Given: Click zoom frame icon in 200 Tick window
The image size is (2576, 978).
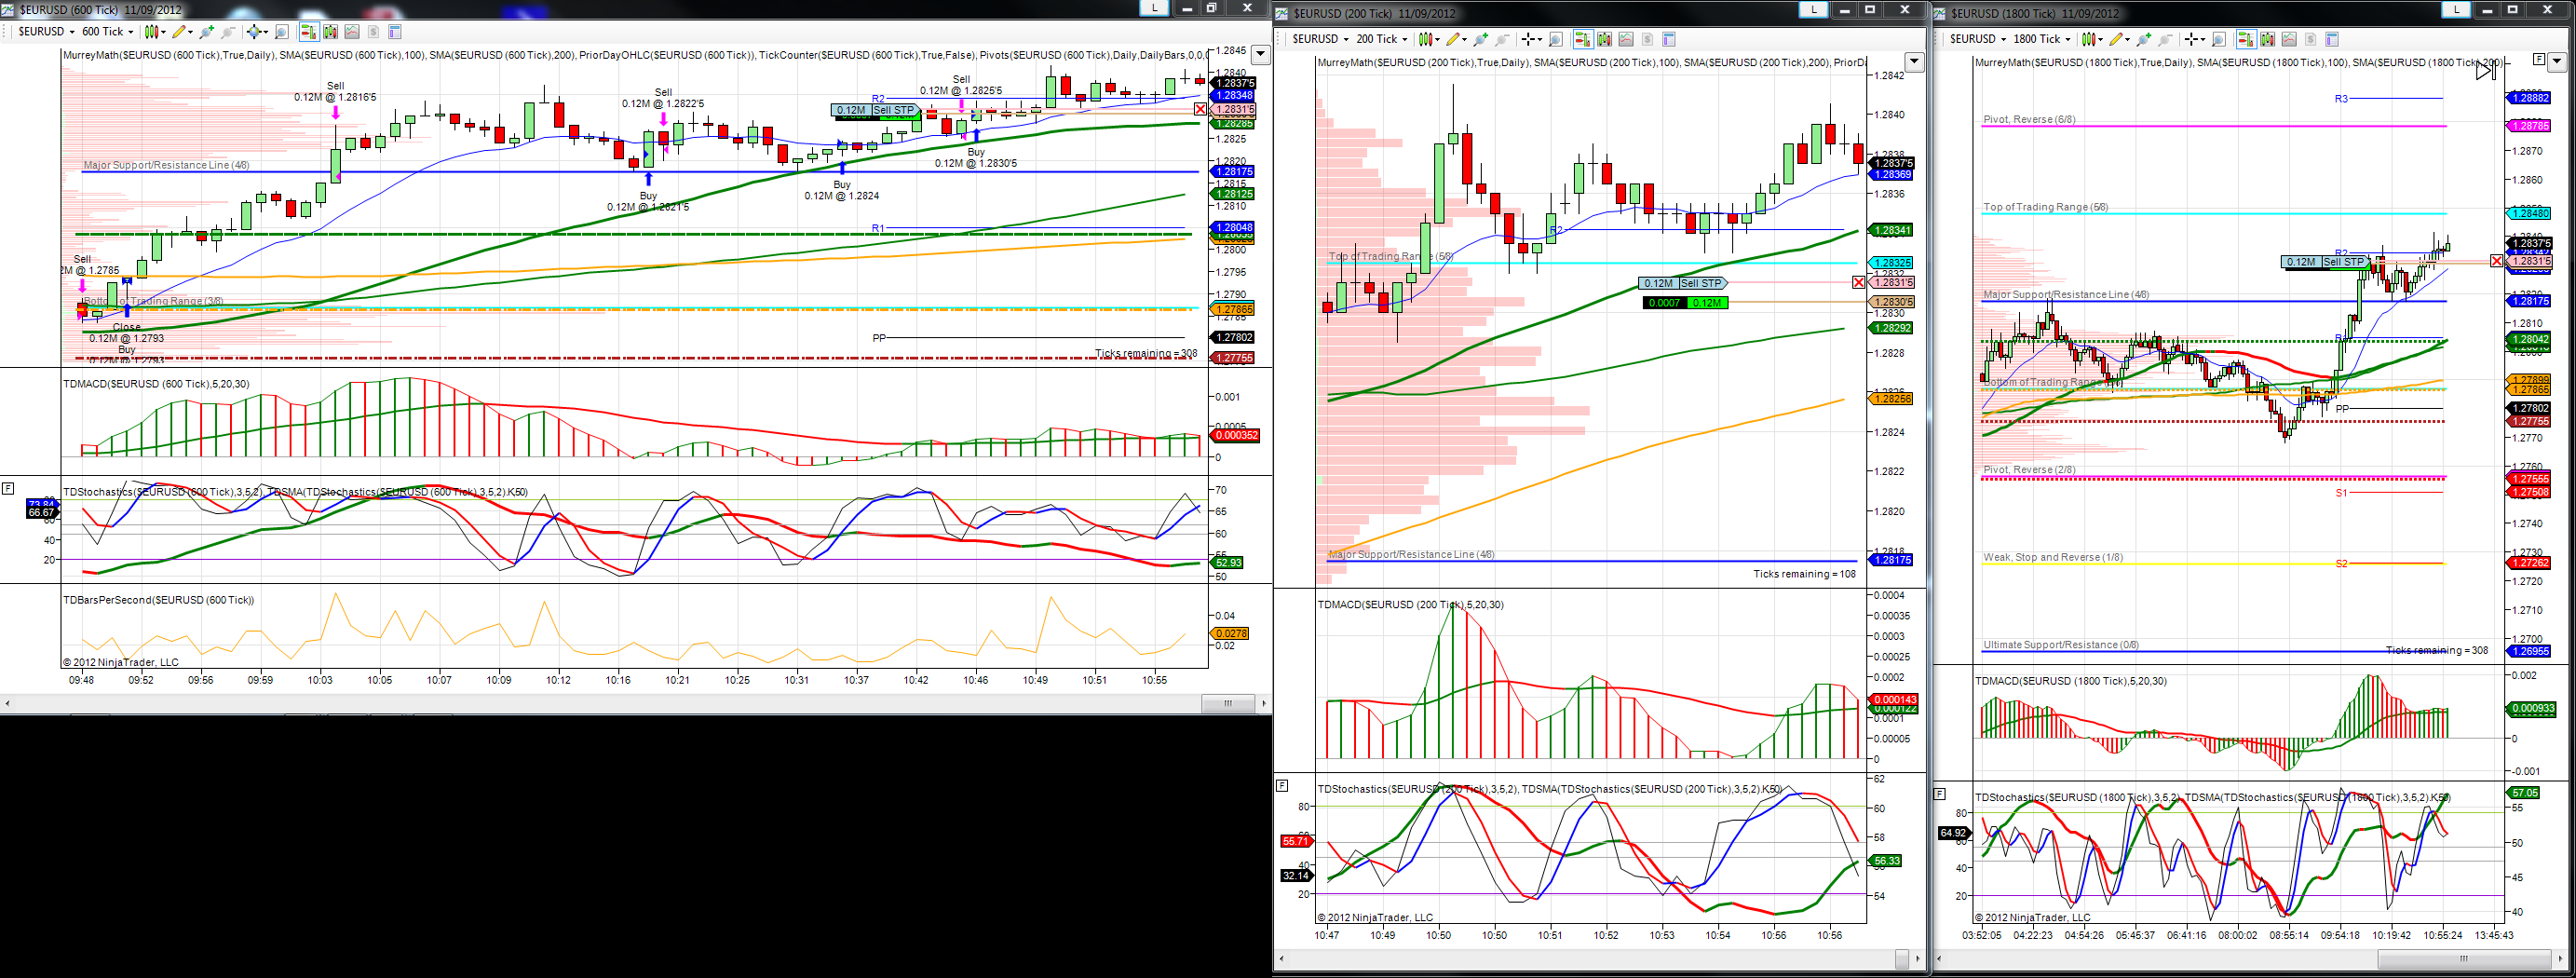Looking at the screenshot, I should coord(1556,40).
